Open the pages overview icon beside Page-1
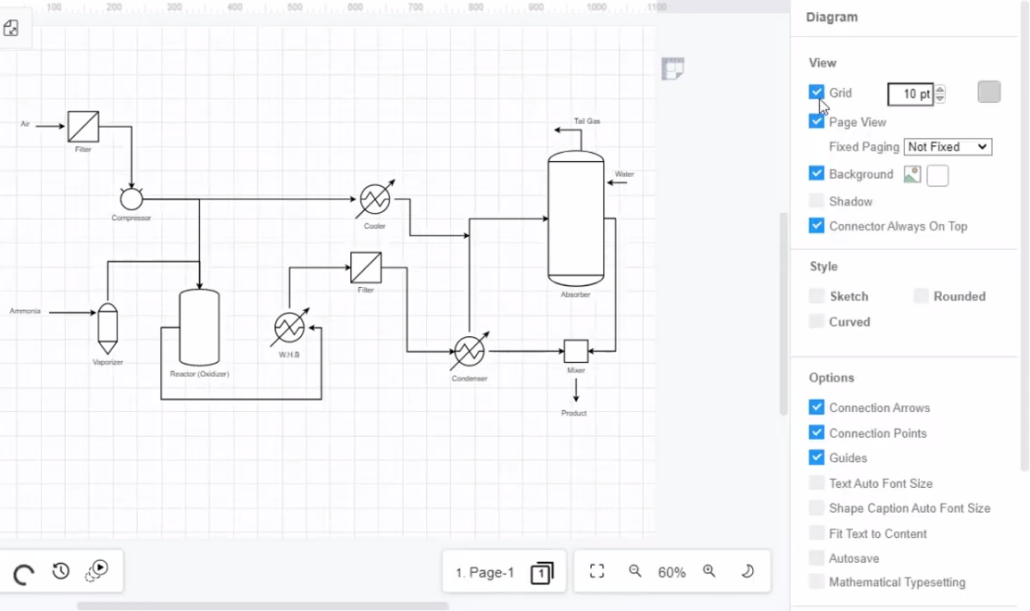1030x611 pixels. (541, 572)
